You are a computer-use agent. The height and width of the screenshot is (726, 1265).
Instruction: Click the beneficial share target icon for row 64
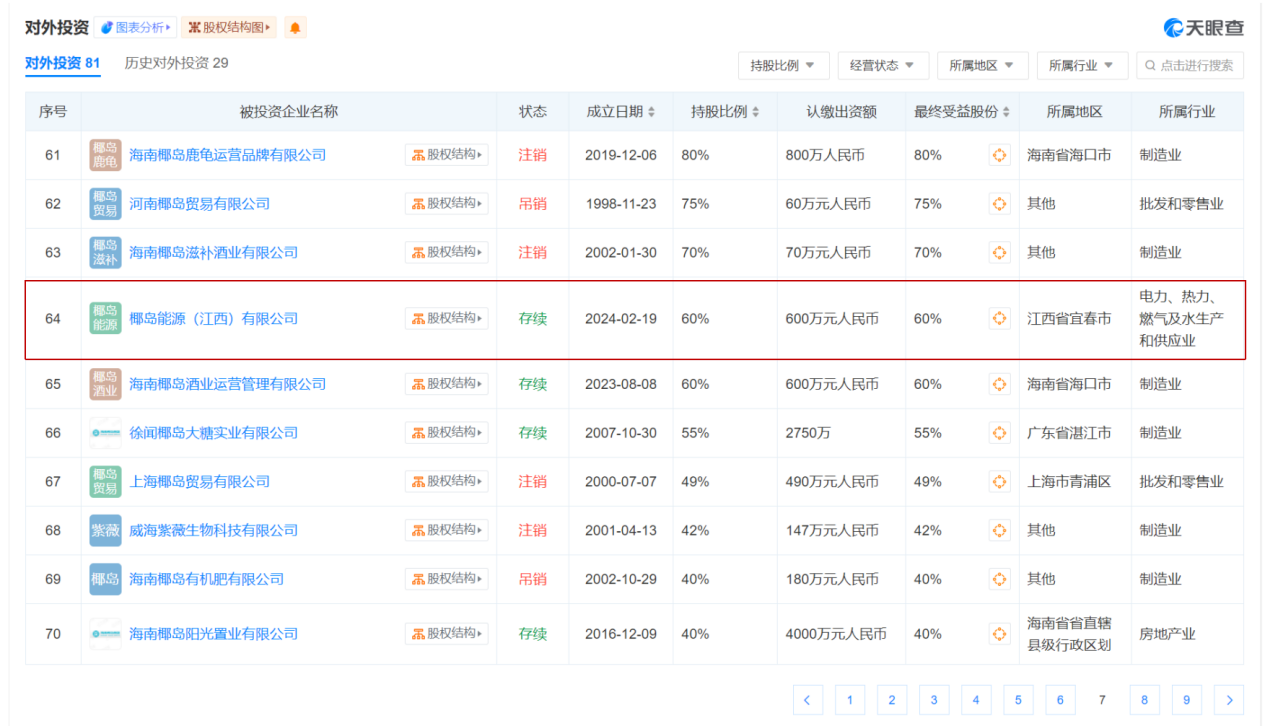[999, 319]
